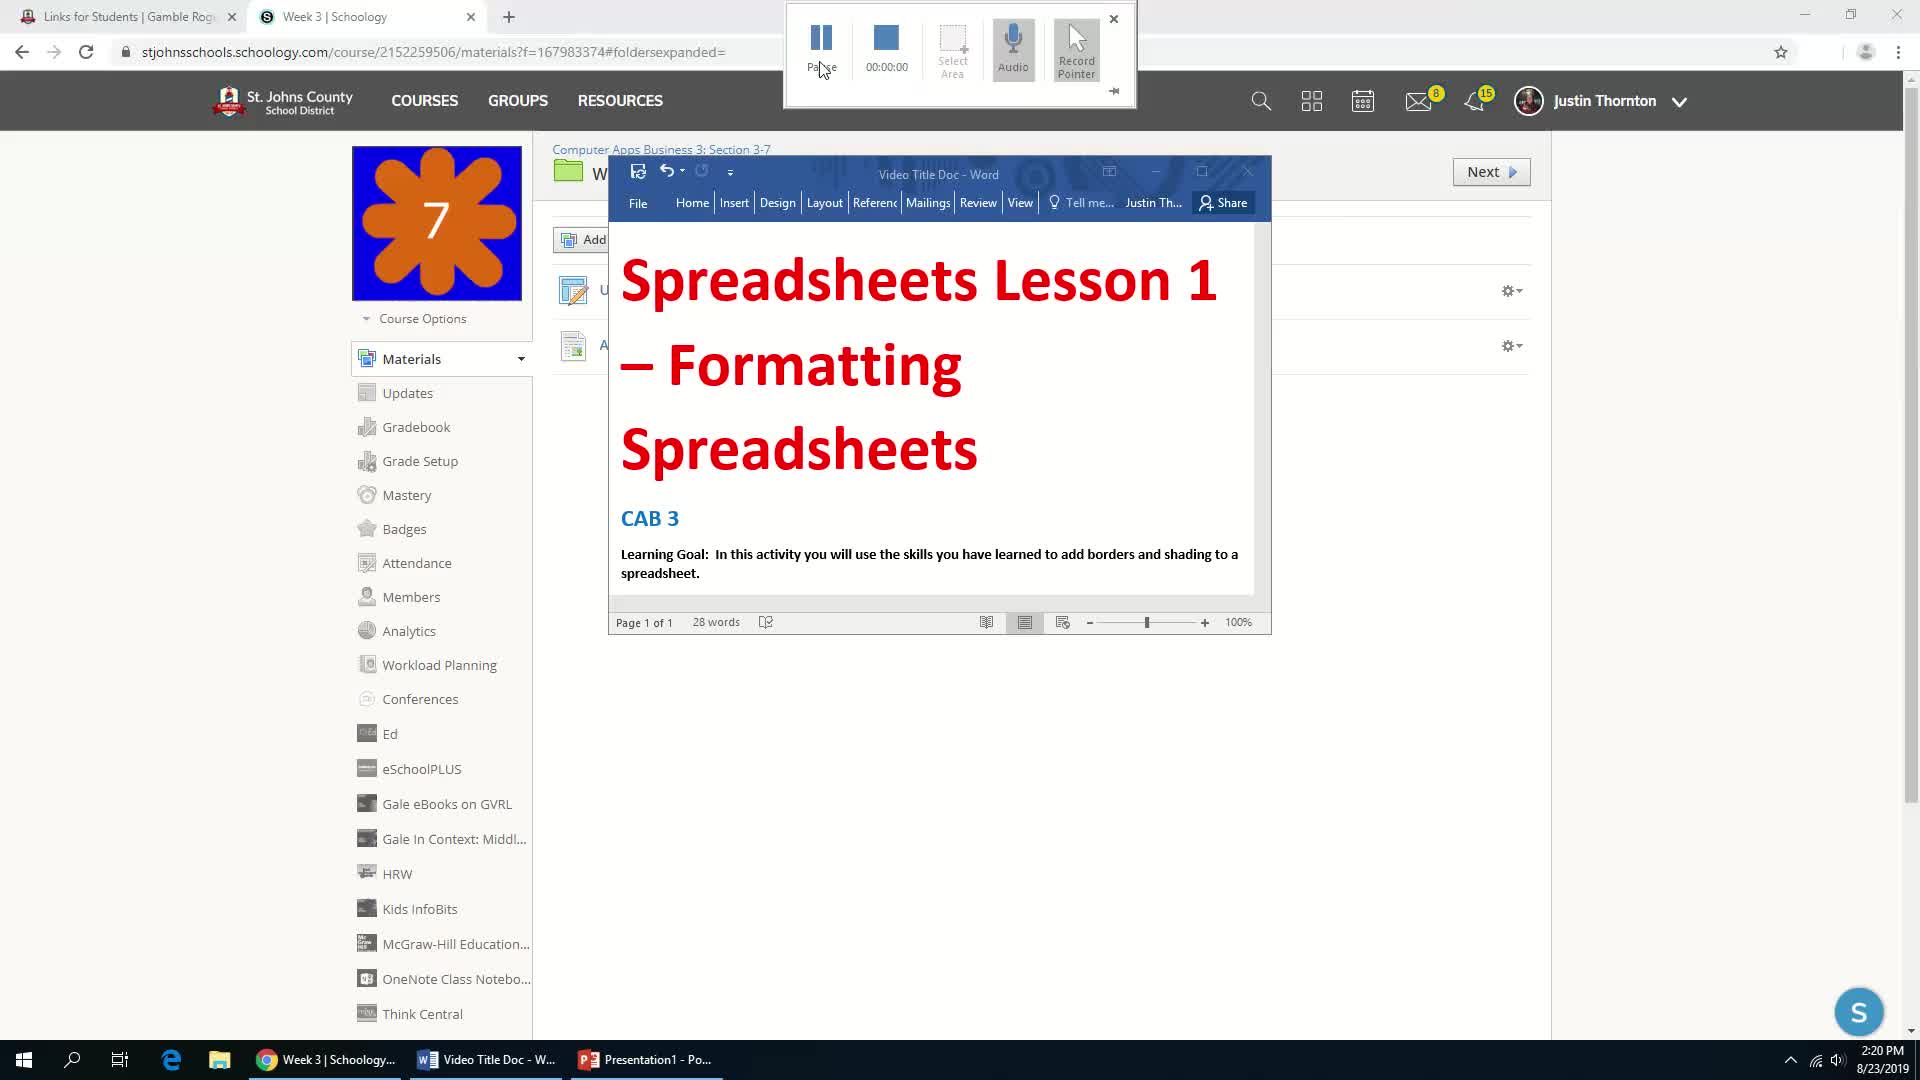Select the Audio record icon
The height and width of the screenshot is (1080, 1920).
(x=1014, y=47)
